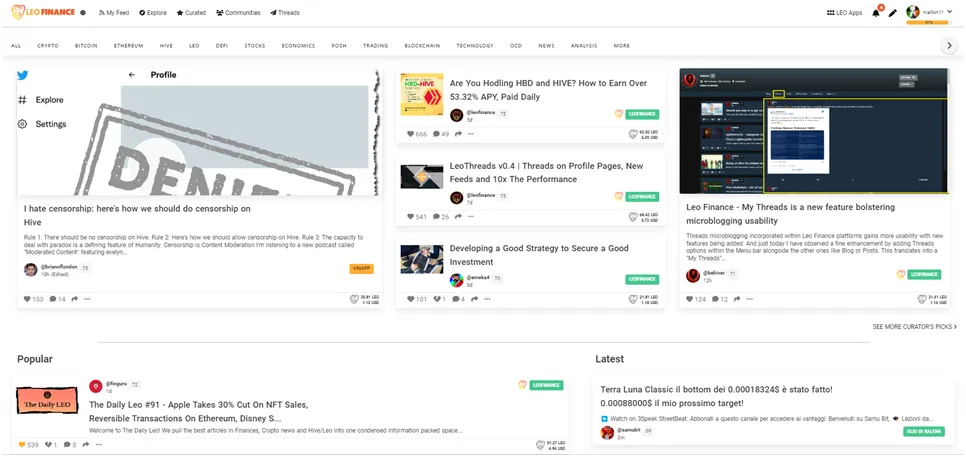Open the LeoFinance home logo
Viewport: 966px width, 457px height.
[43, 12]
